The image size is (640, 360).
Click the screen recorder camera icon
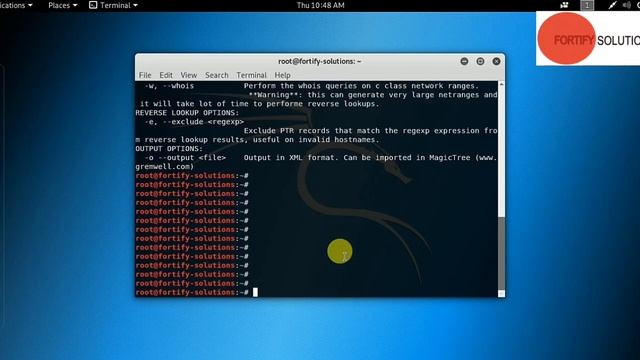coord(564,5)
